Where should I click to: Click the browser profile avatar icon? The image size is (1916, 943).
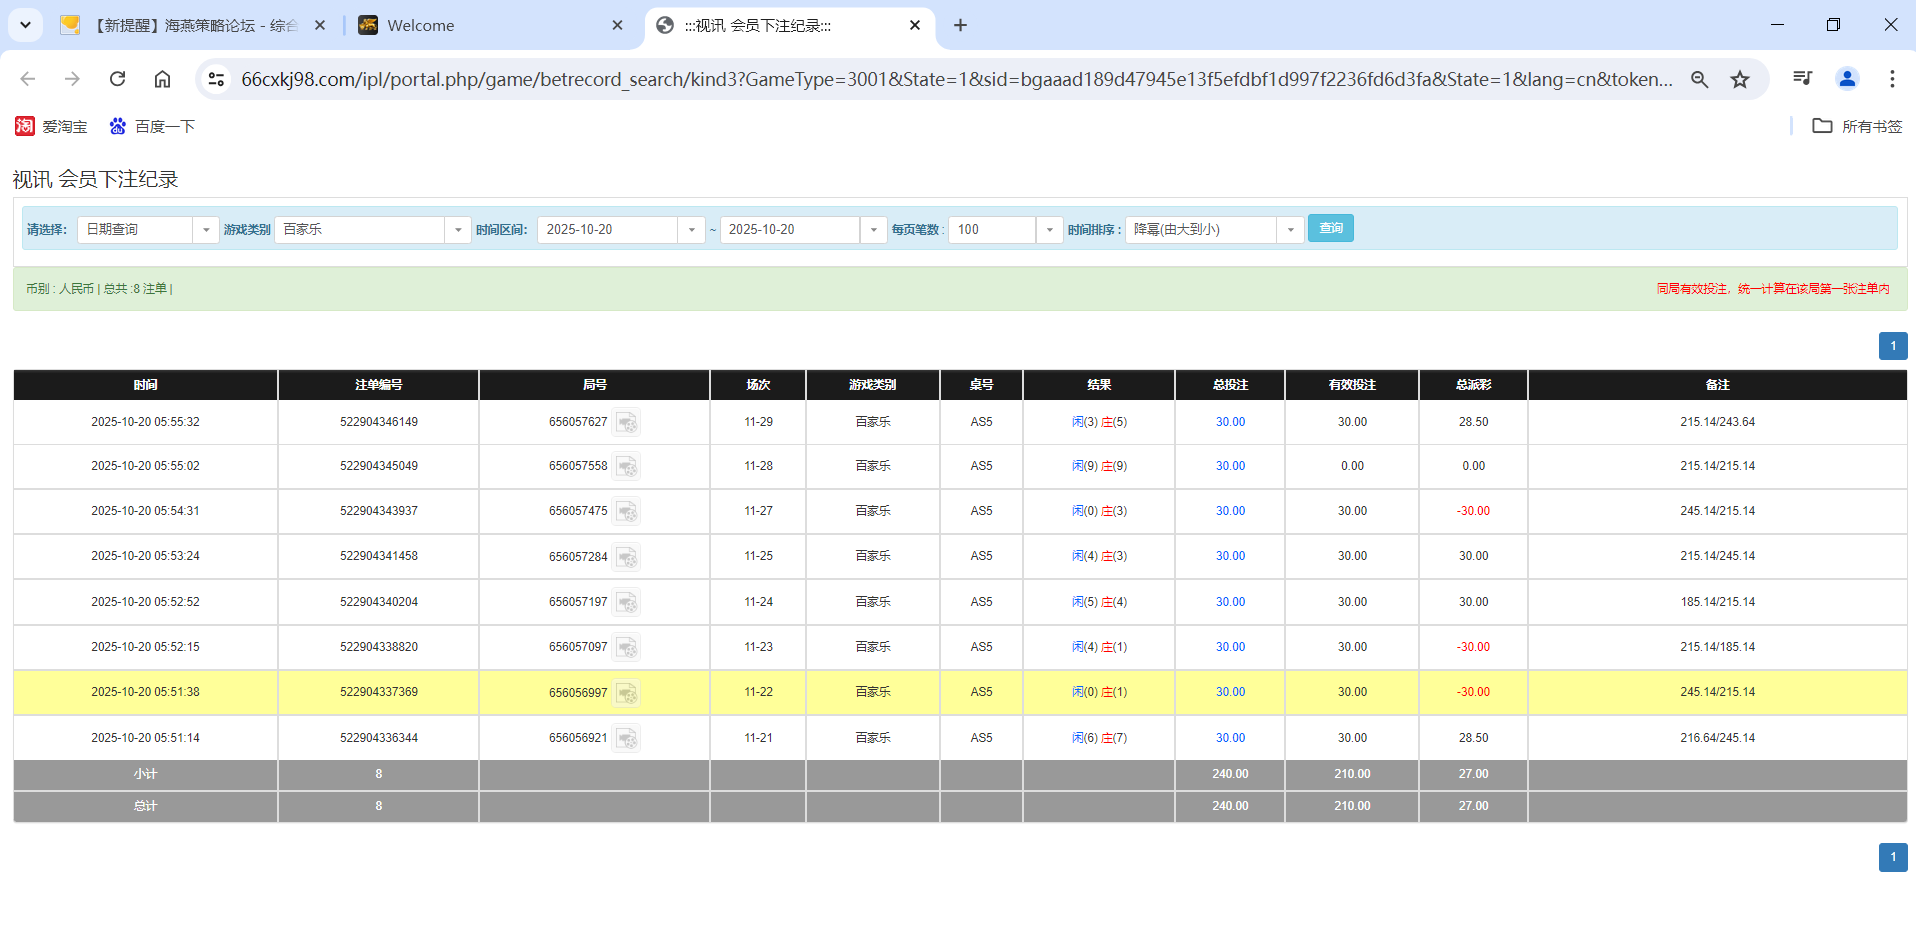[1847, 78]
